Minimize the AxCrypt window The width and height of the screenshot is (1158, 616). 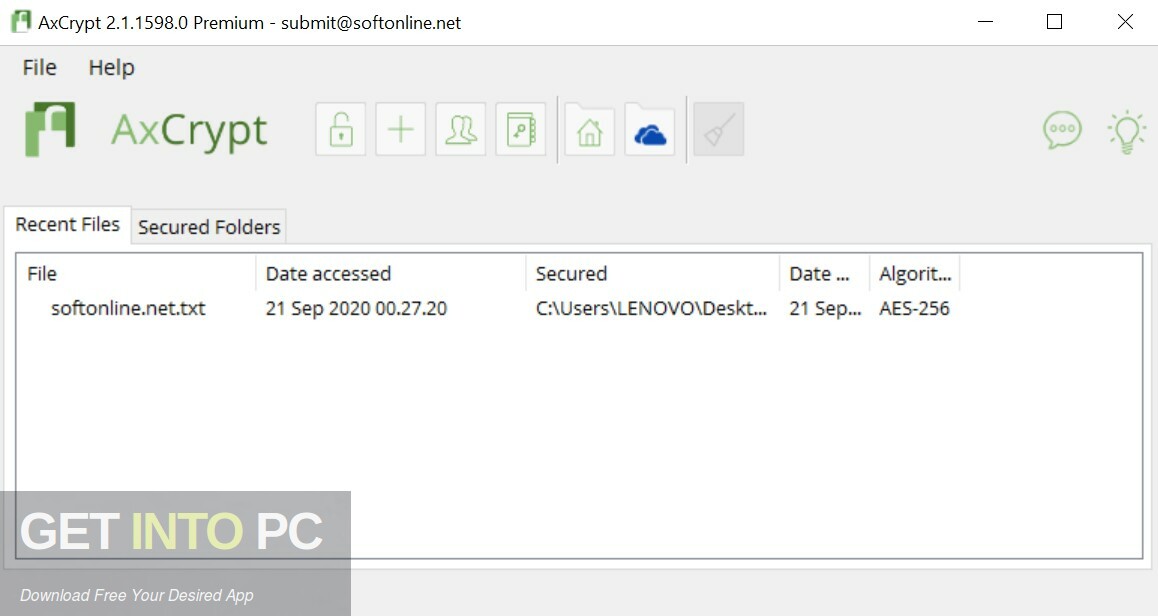coord(985,22)
